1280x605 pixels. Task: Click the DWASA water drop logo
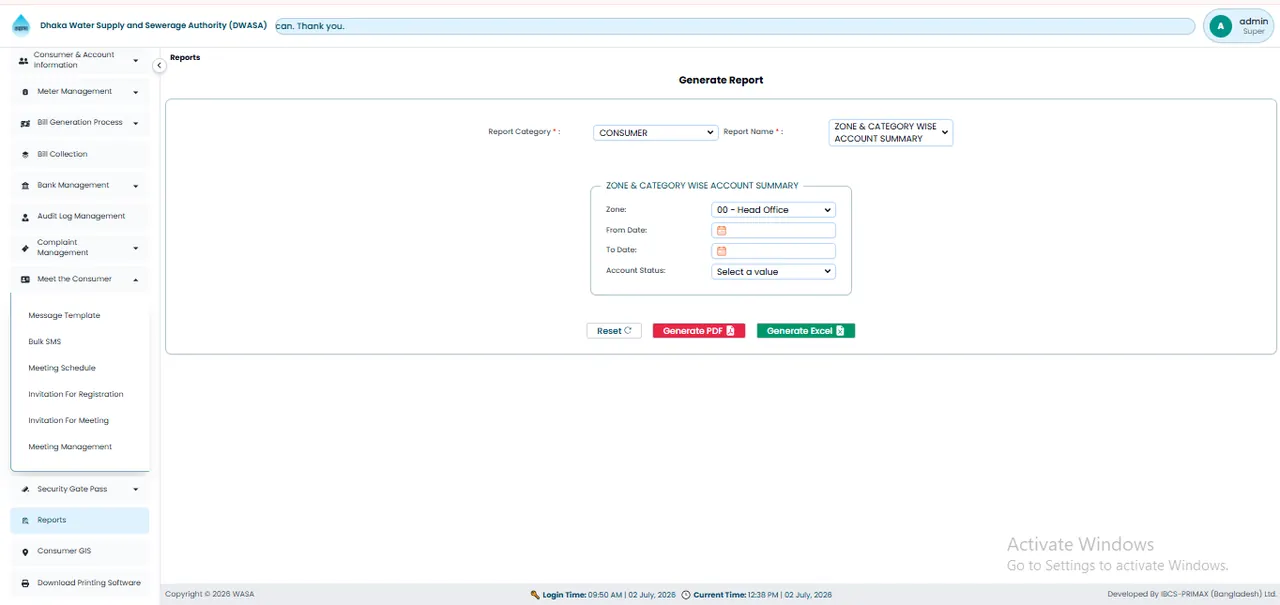[x=21, y=26]
